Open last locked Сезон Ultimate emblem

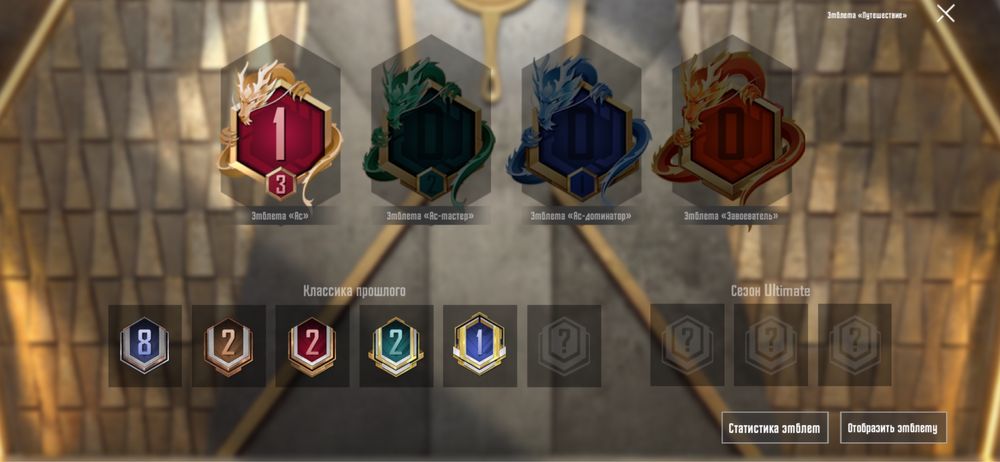tap(855, 345)
